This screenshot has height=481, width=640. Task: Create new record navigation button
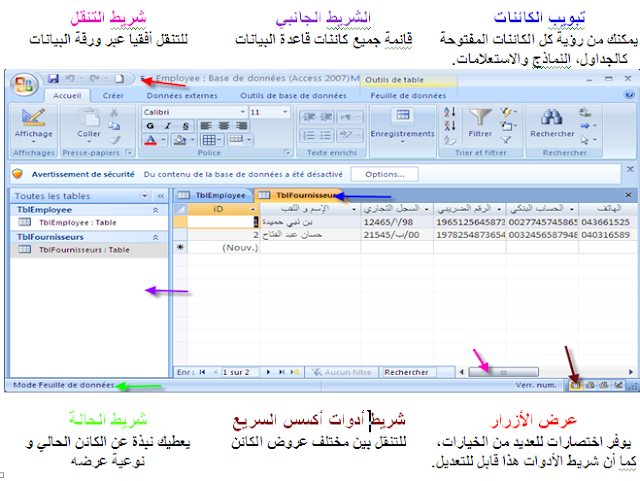coord(295,372)
